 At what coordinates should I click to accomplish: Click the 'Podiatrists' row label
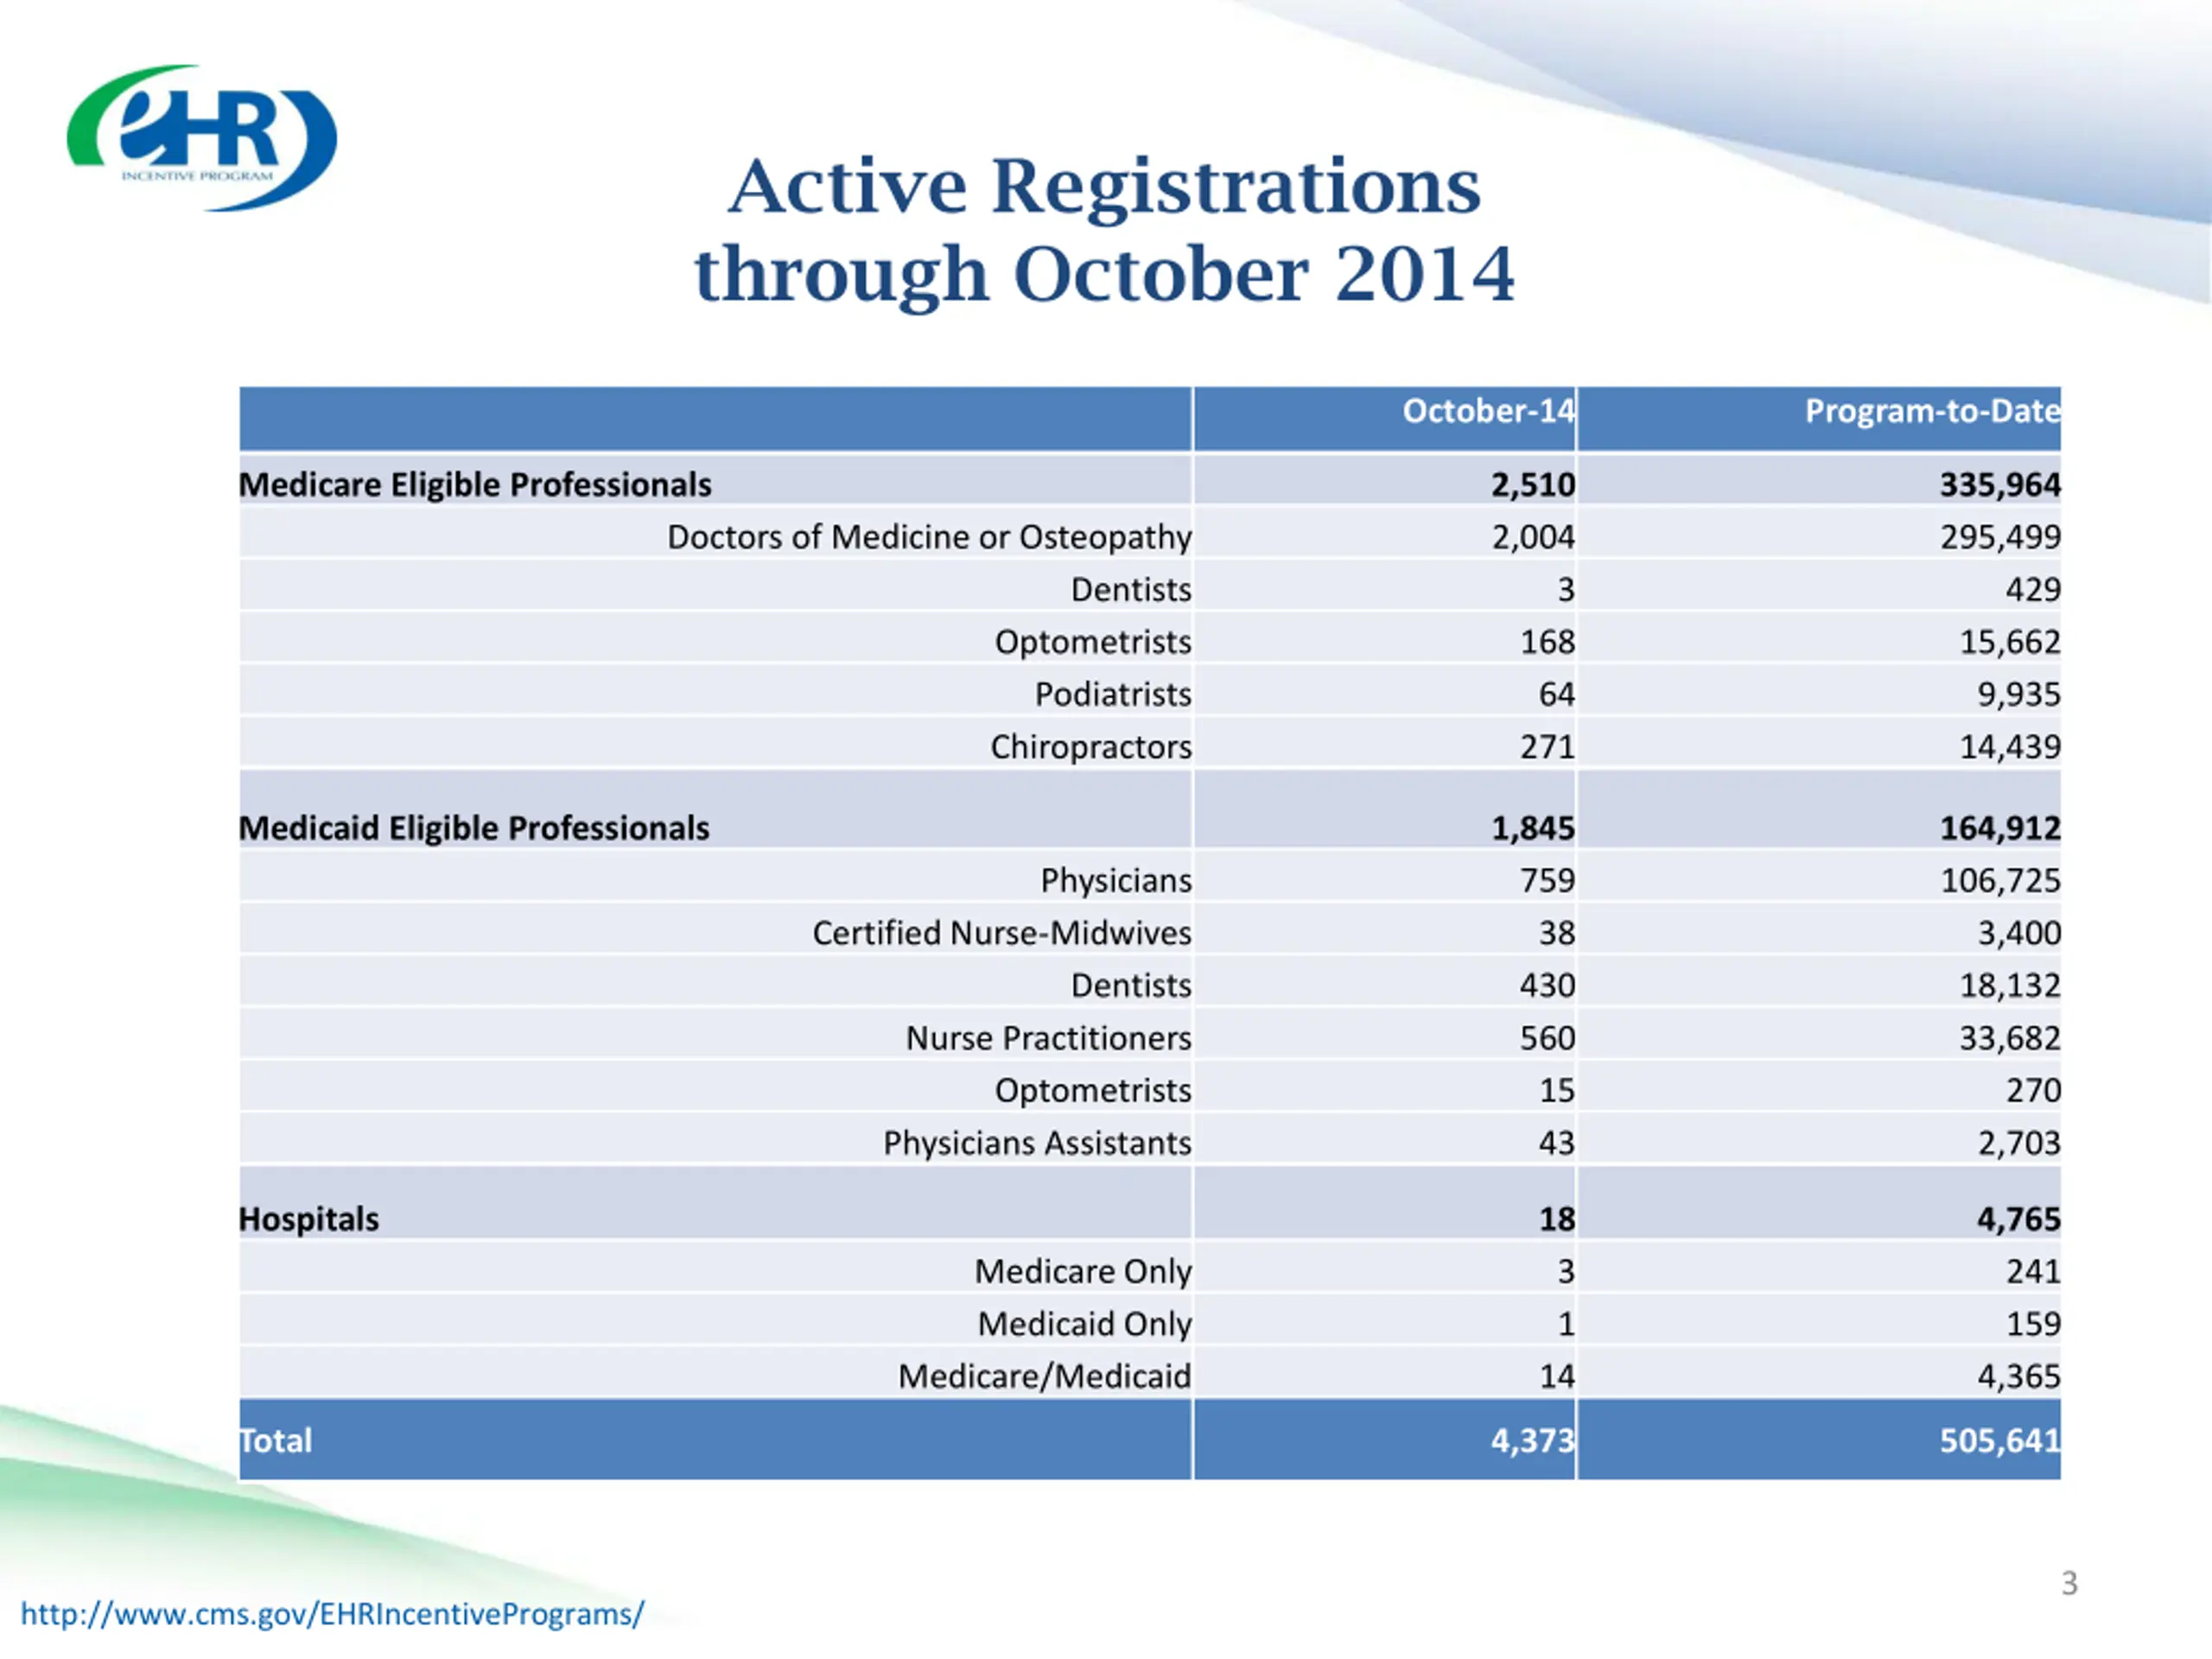coord(1113,694)
